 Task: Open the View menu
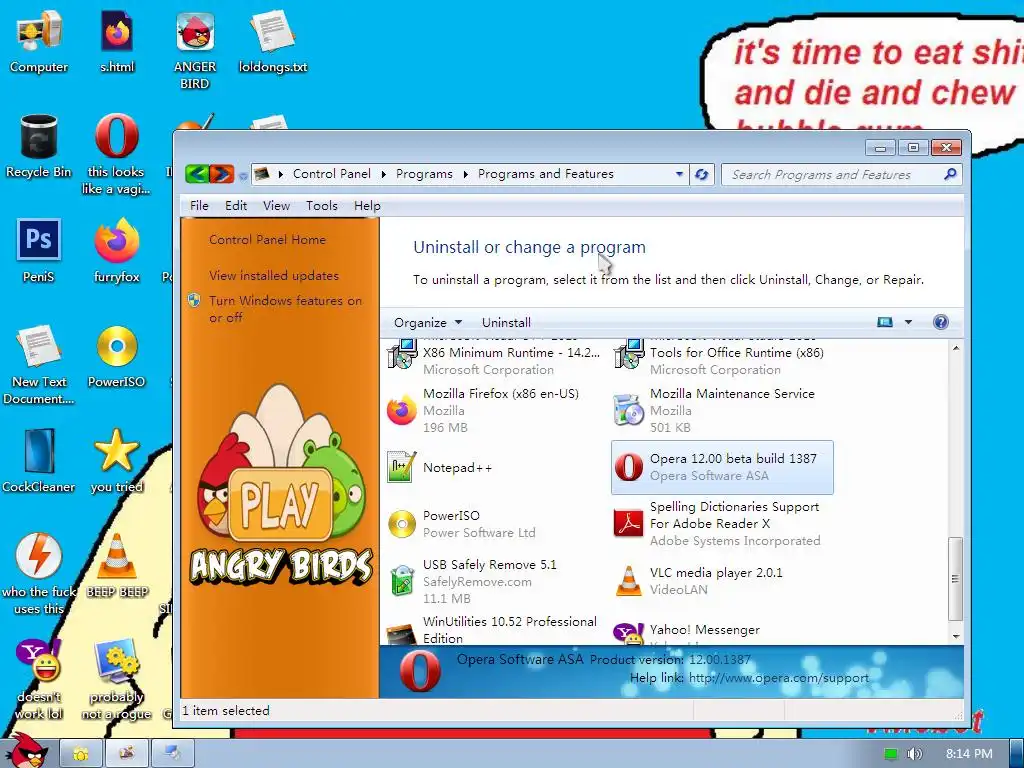click(276, 206)
